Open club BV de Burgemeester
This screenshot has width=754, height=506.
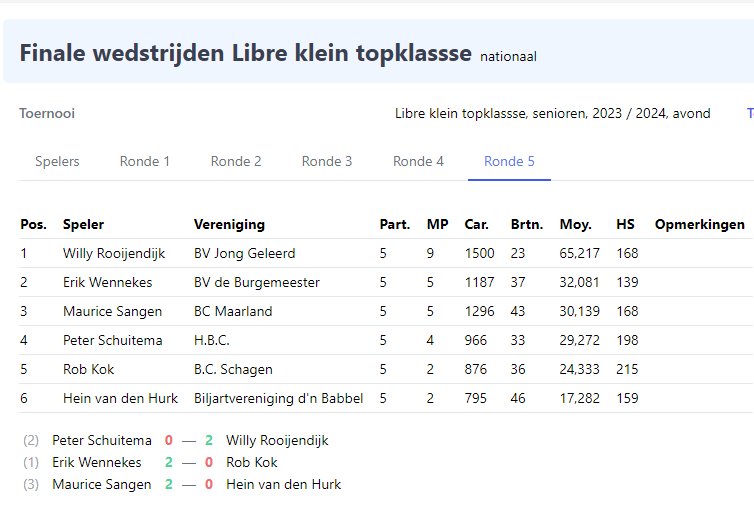256,283
